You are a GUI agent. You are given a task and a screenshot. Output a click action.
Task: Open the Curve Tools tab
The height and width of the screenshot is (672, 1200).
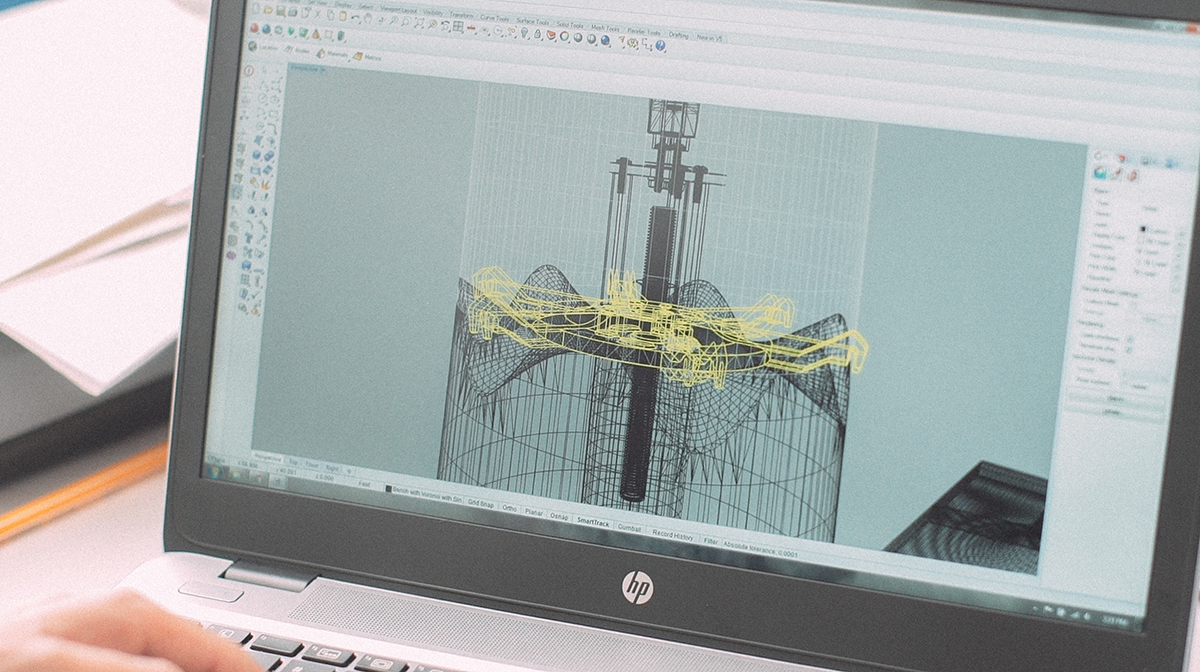[494, 18]
